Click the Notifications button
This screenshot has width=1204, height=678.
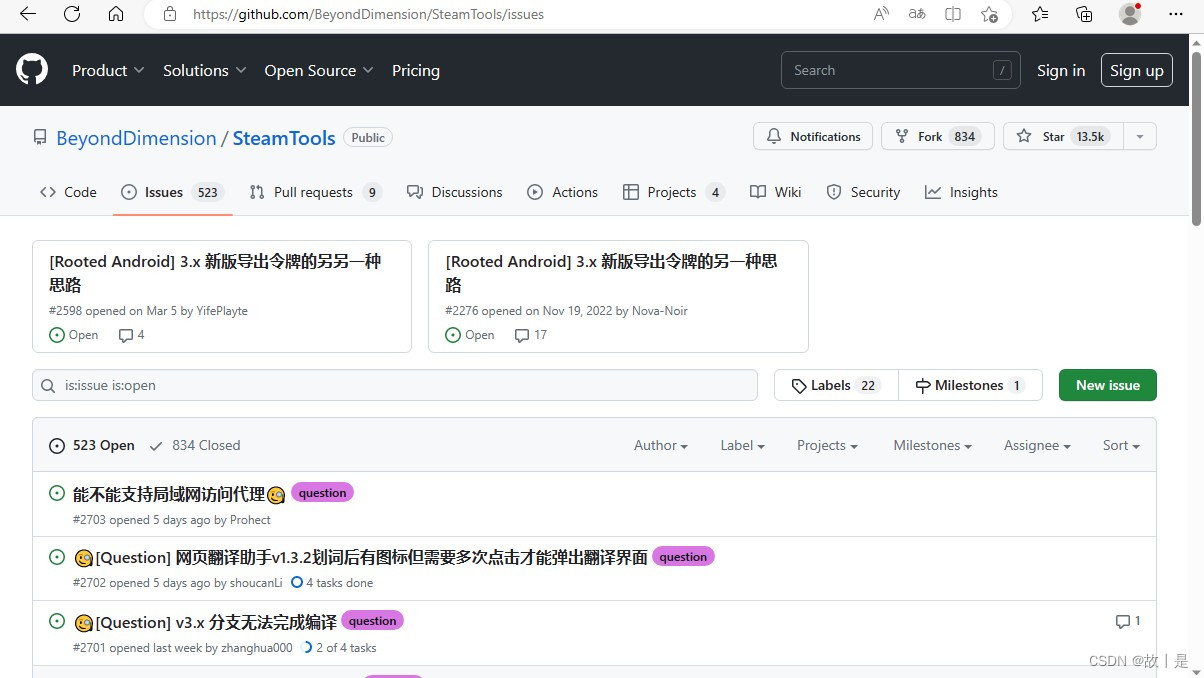coord(813,137)
